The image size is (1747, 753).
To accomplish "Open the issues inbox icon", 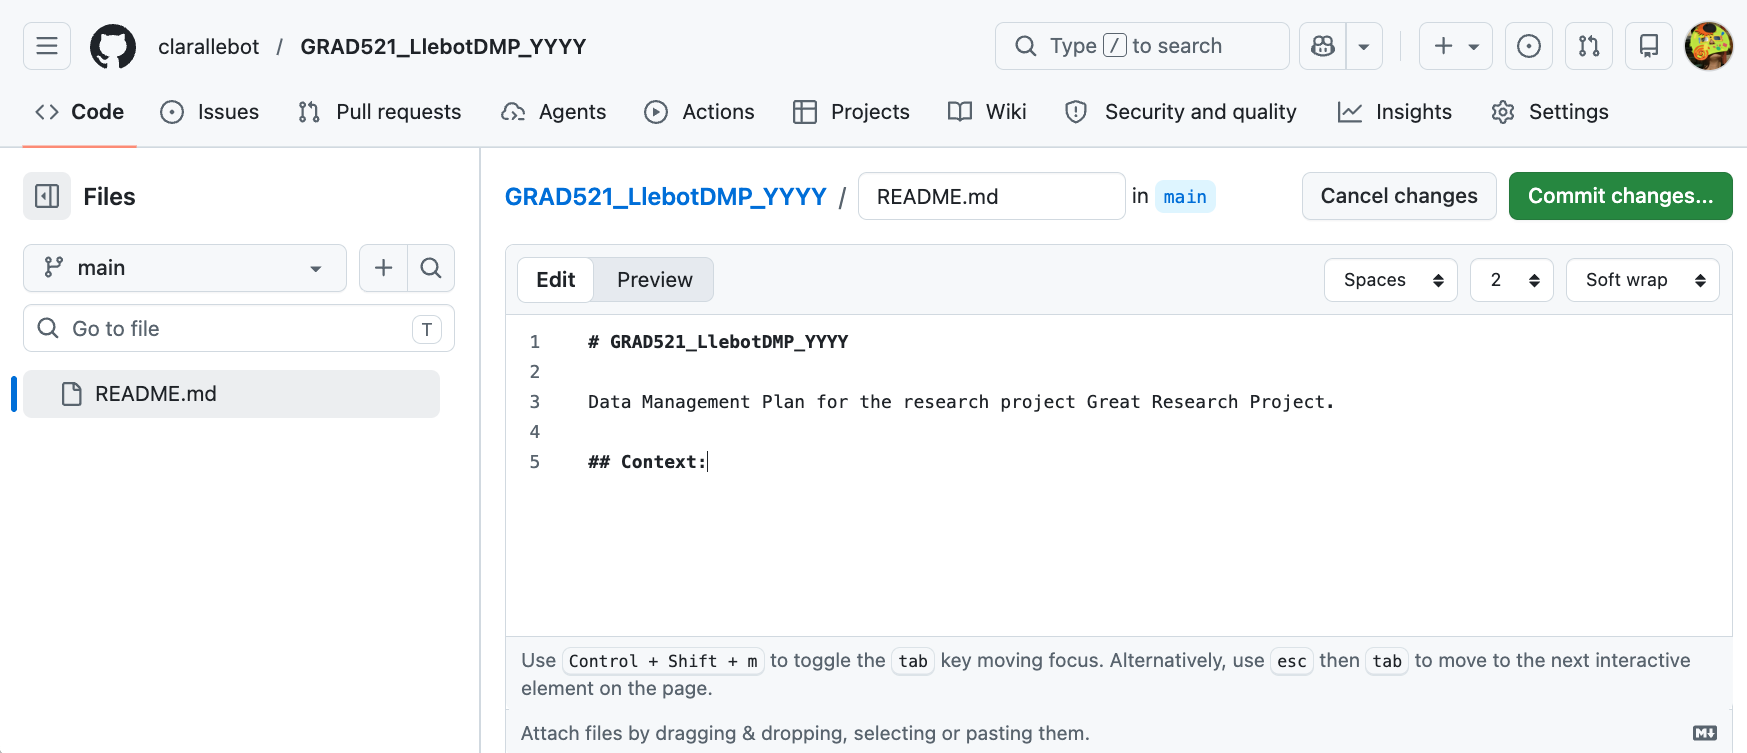I will [1529, 46].
